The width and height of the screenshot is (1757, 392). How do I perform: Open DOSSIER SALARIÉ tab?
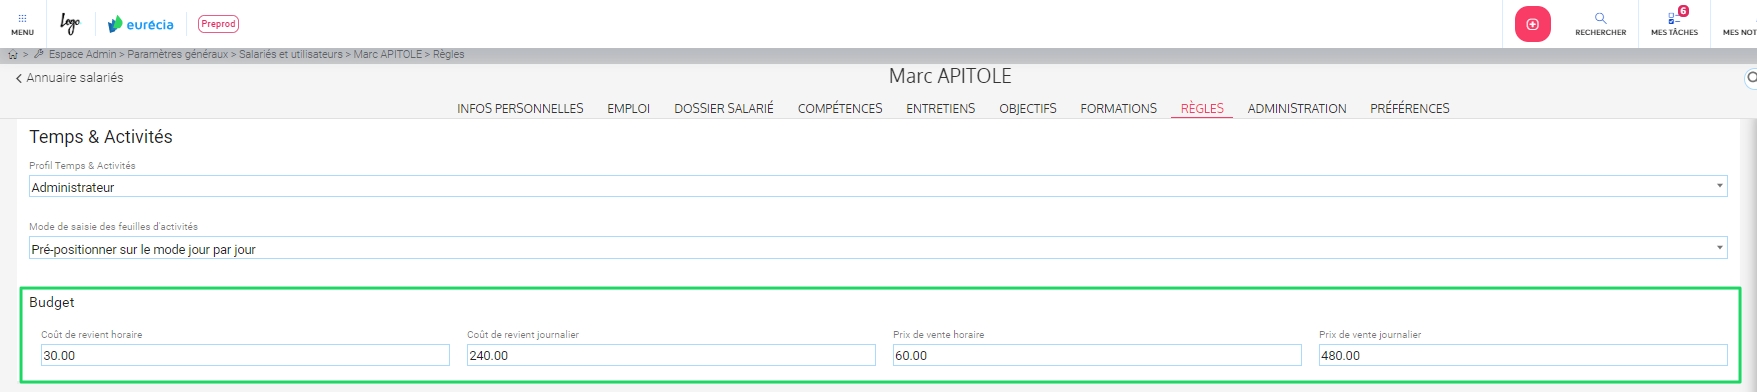pyautogui.click(x=724, y=108)
